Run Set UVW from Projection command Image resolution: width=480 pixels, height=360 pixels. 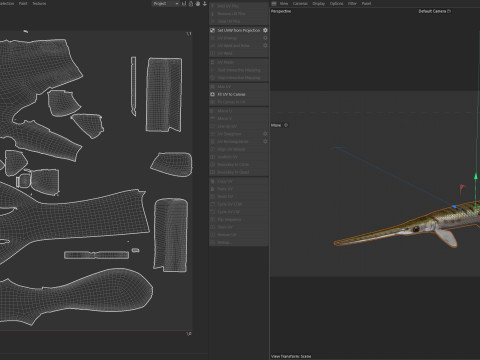coord(239,30)
